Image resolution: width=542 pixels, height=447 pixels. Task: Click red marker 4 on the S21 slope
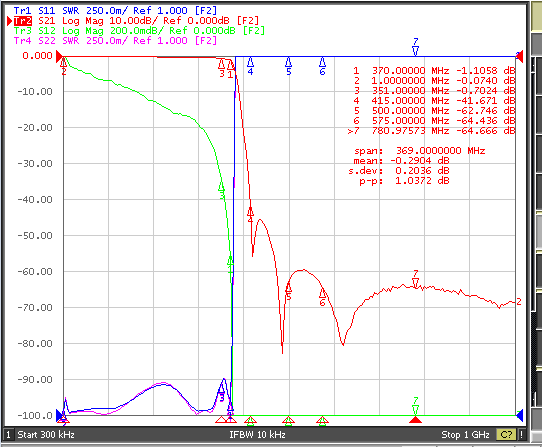(250, 214)
